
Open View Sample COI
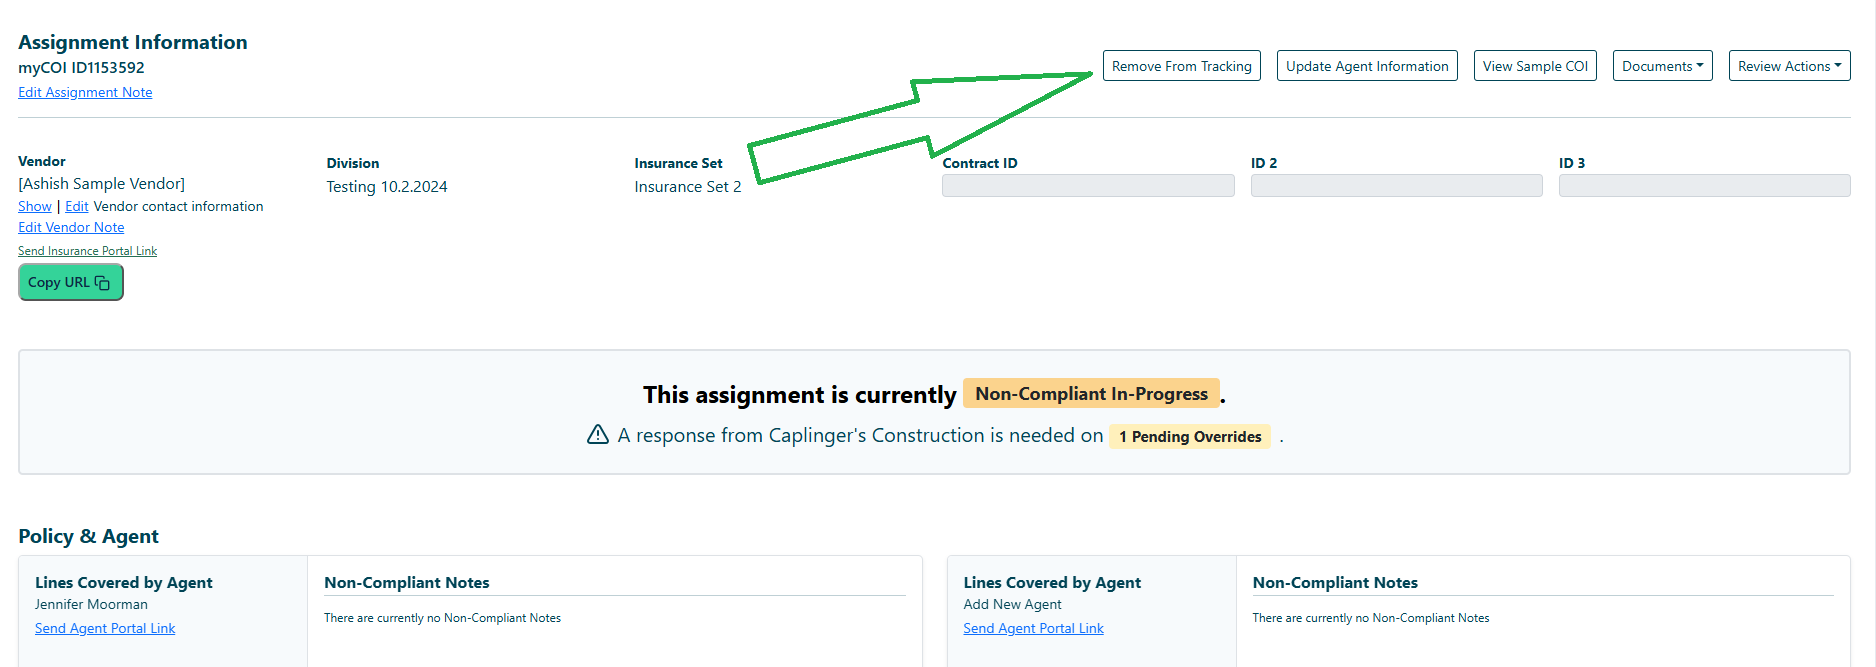(1535, 66)
